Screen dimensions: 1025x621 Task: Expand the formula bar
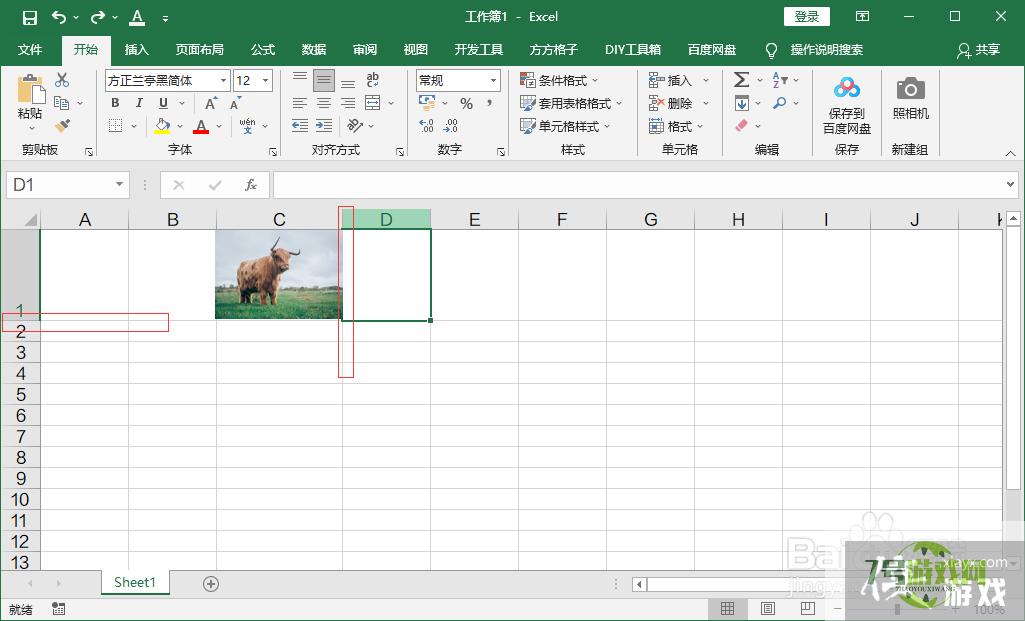[x=1011, y=185]
